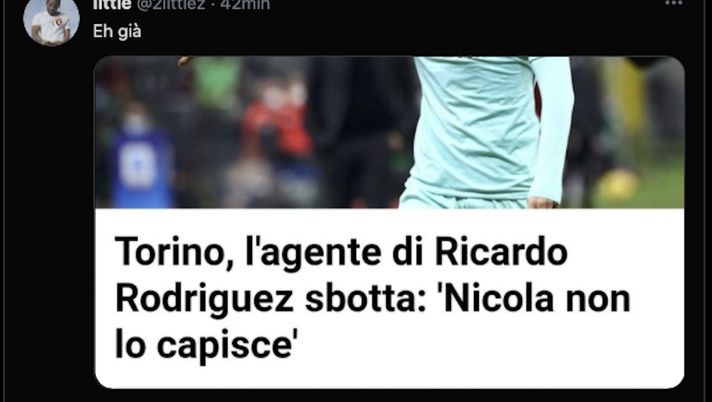Open the display name "little" profile
The image size is (712, 402).
click(x=112, y=5)
